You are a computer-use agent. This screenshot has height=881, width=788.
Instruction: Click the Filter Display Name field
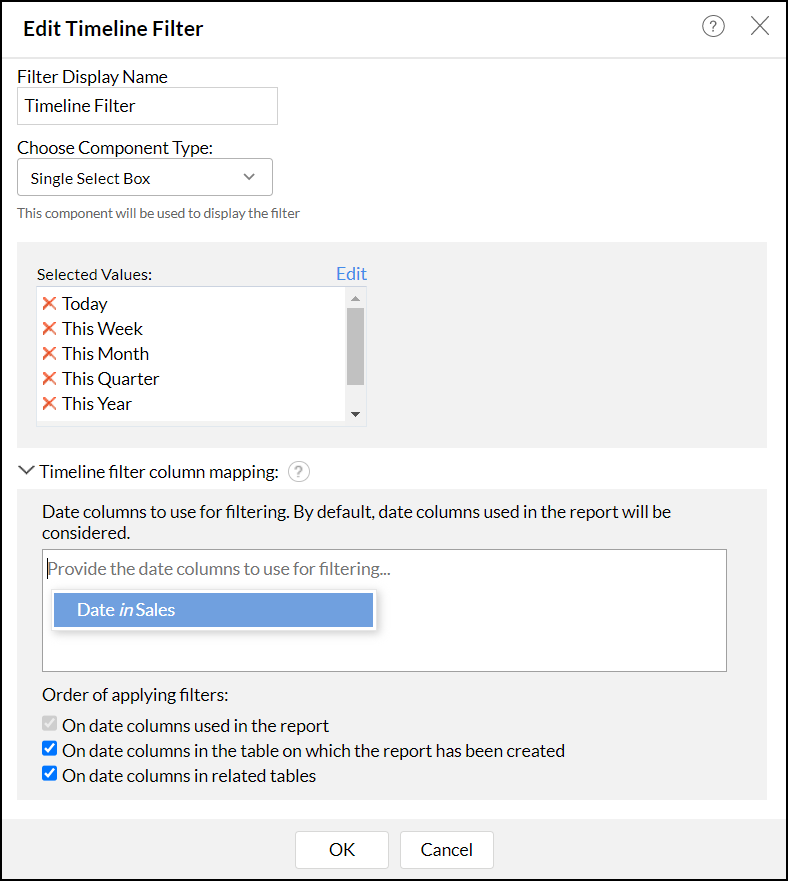click(x=147, y=106)
